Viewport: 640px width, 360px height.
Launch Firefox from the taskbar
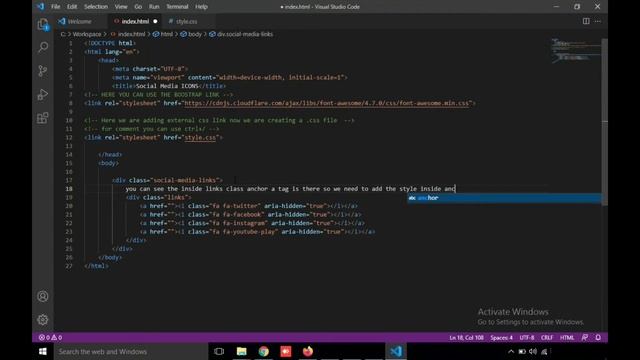point(308,351)
